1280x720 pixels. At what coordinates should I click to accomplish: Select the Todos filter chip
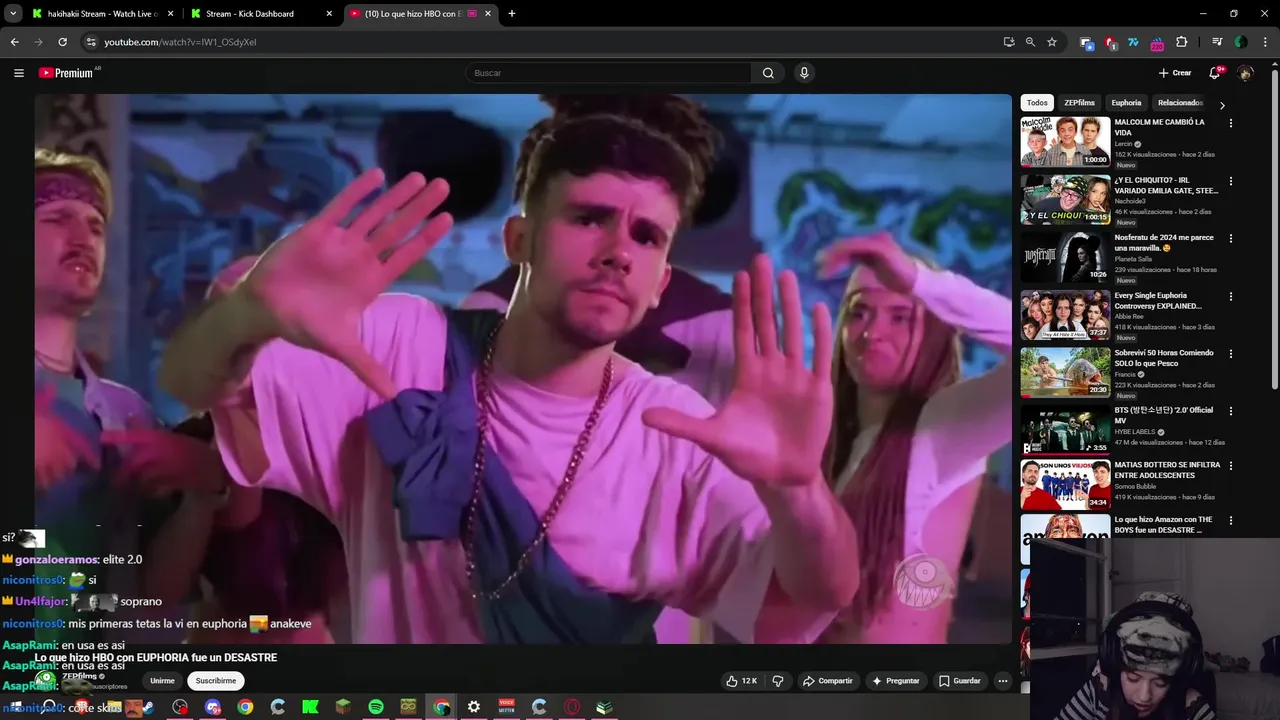pyautogui.click(x=1037, y=103)
